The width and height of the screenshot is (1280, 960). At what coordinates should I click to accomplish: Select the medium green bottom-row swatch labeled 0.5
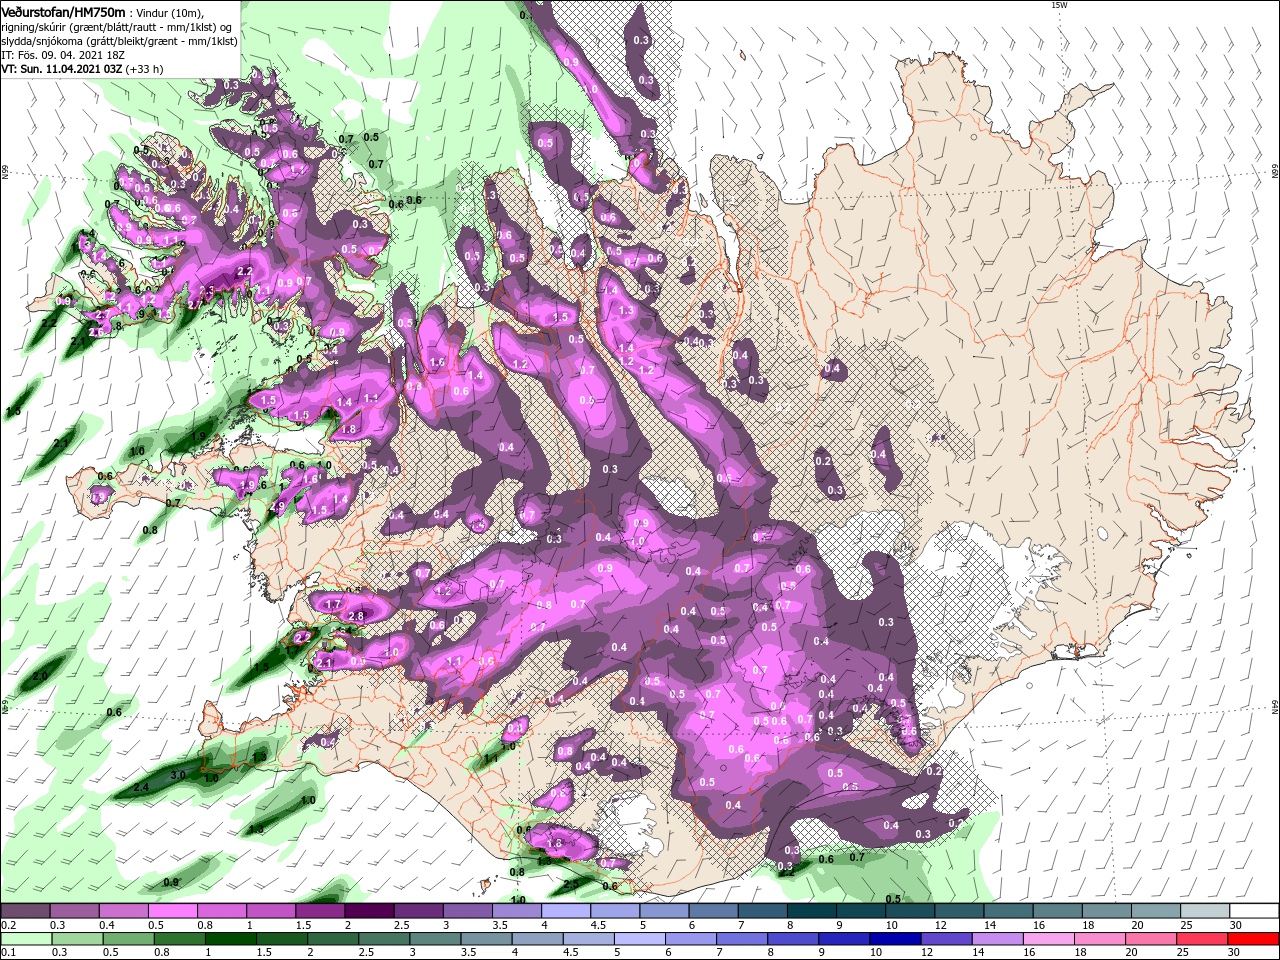tap(127, 939)
